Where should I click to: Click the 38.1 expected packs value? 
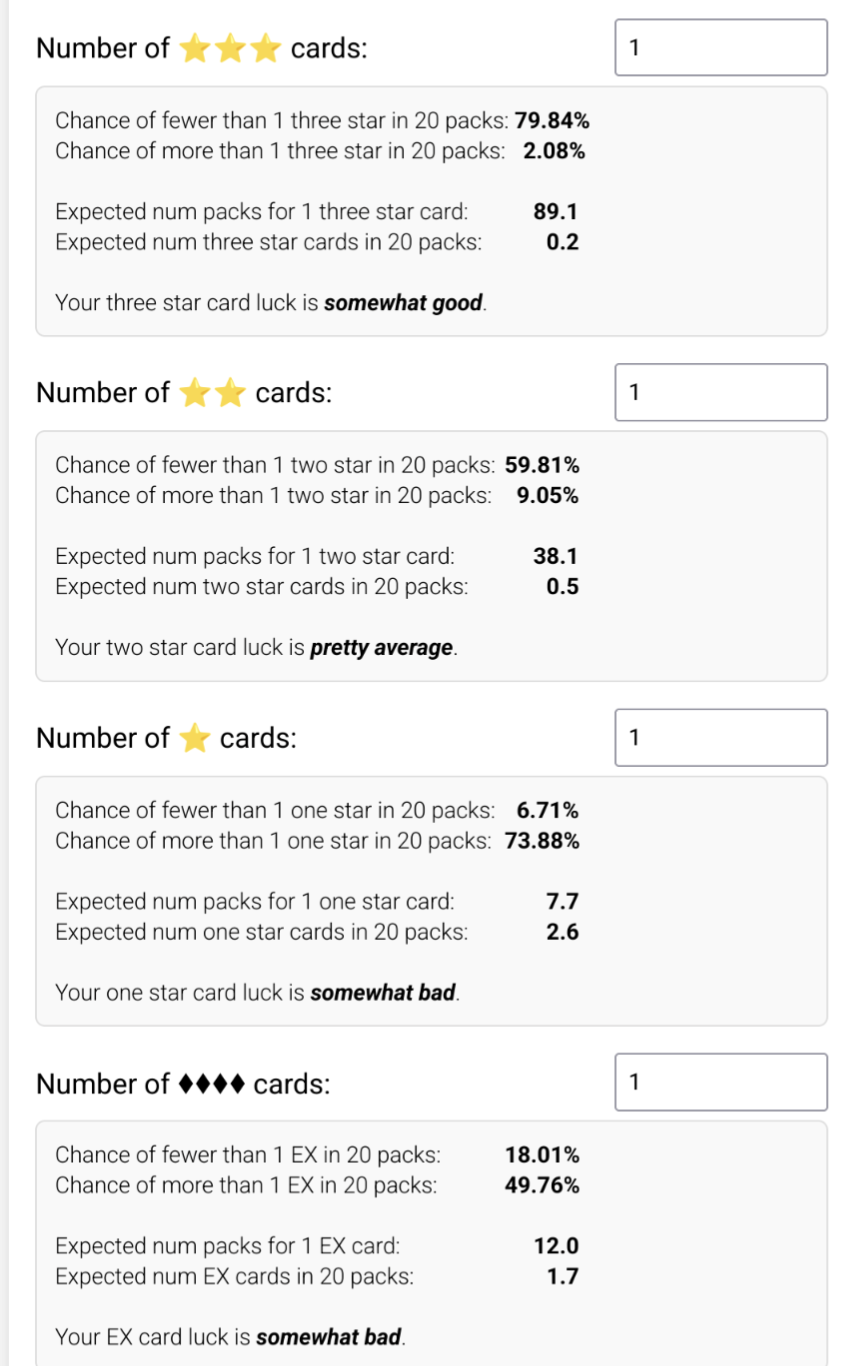pos(556,556)
